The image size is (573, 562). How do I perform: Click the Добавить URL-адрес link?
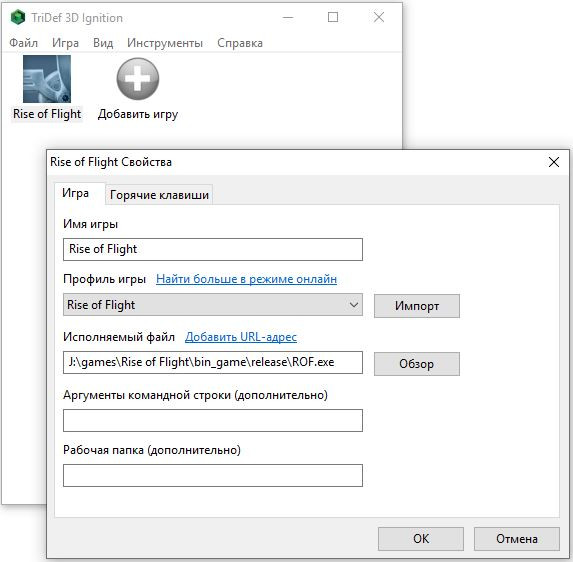pyautogui.click(x=241, y=337)
